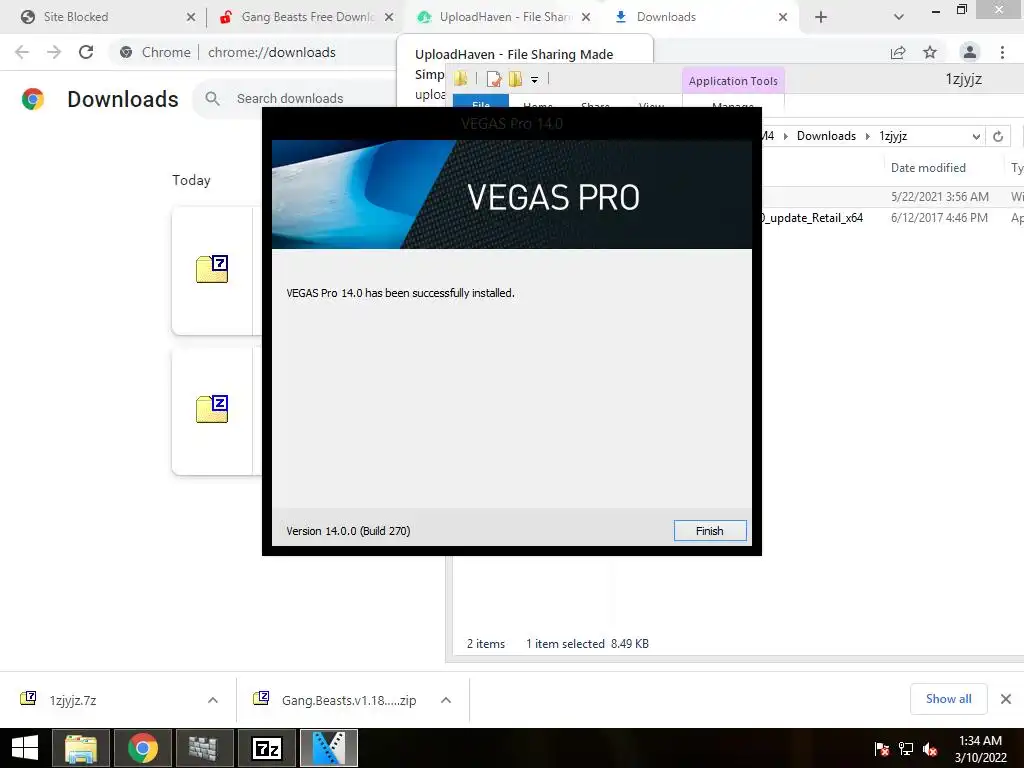Screen dimensions: 1024x768
Task: Go back in Chrome
Action: 22,52
